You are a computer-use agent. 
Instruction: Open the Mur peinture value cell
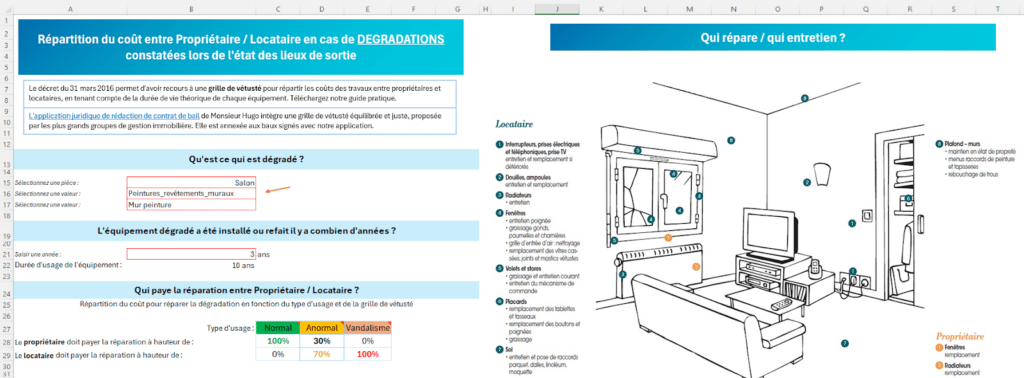[191, 204]
